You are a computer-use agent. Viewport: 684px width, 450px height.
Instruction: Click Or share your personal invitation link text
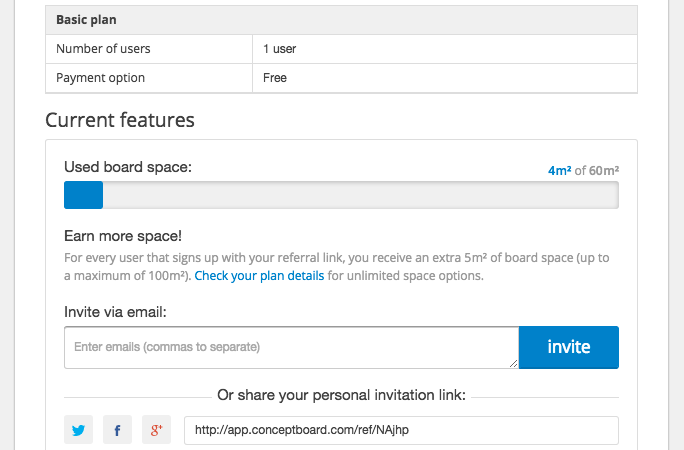click(x=342, y=395)
